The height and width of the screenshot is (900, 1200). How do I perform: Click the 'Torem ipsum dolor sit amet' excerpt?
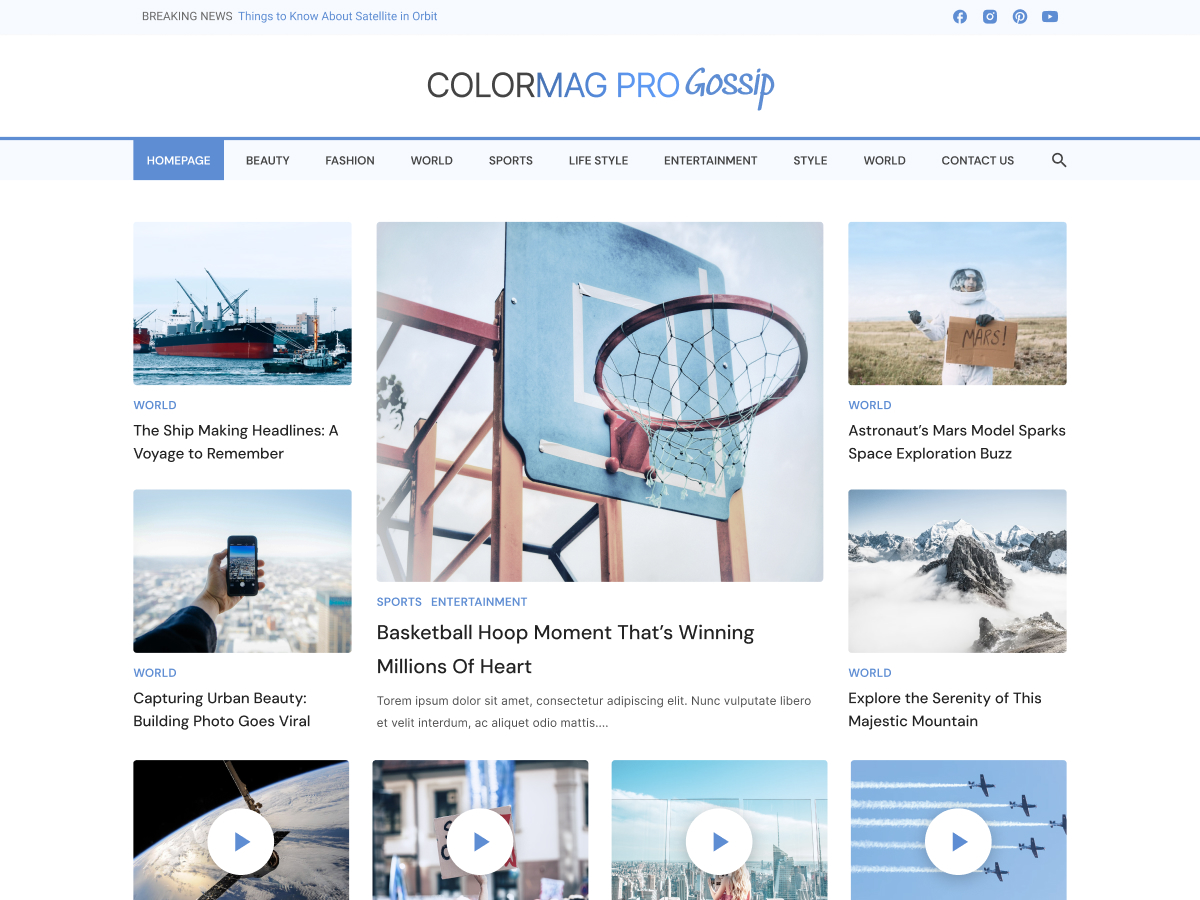(594, 711)
